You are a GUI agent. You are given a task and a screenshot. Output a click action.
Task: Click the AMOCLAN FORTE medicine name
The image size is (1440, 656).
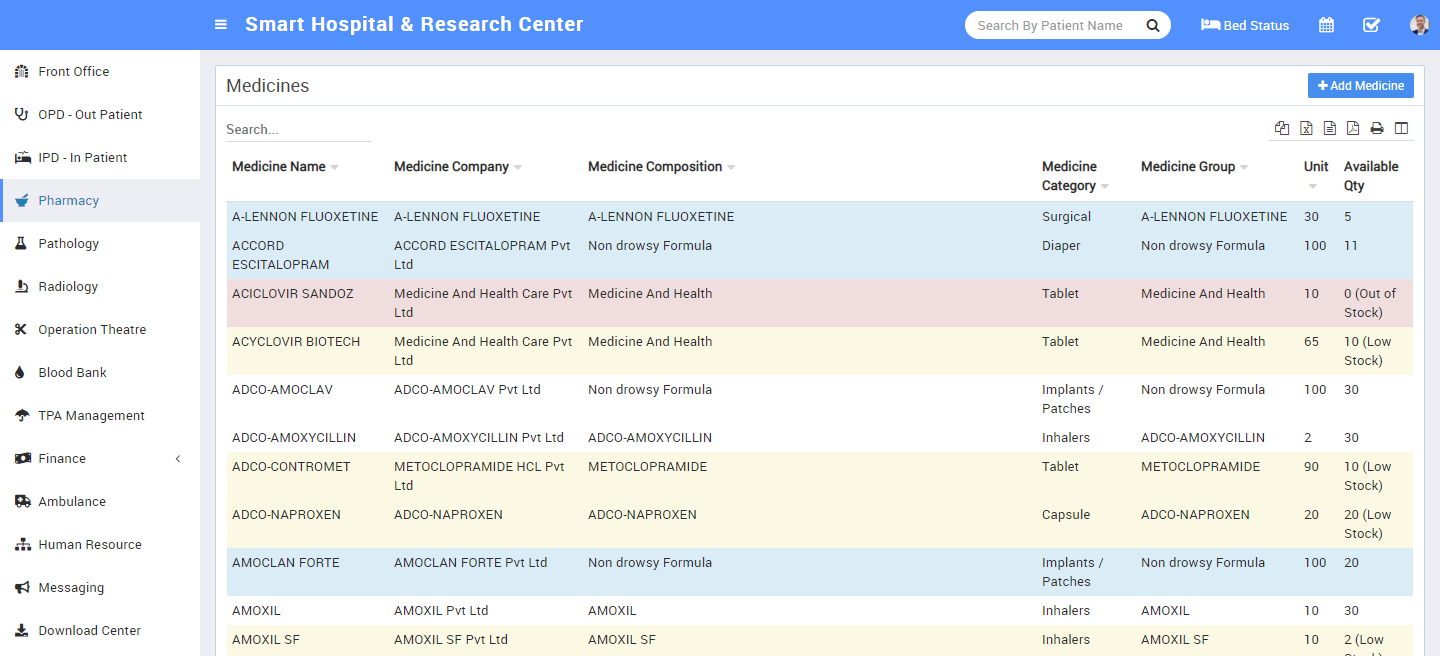[286, 563]
